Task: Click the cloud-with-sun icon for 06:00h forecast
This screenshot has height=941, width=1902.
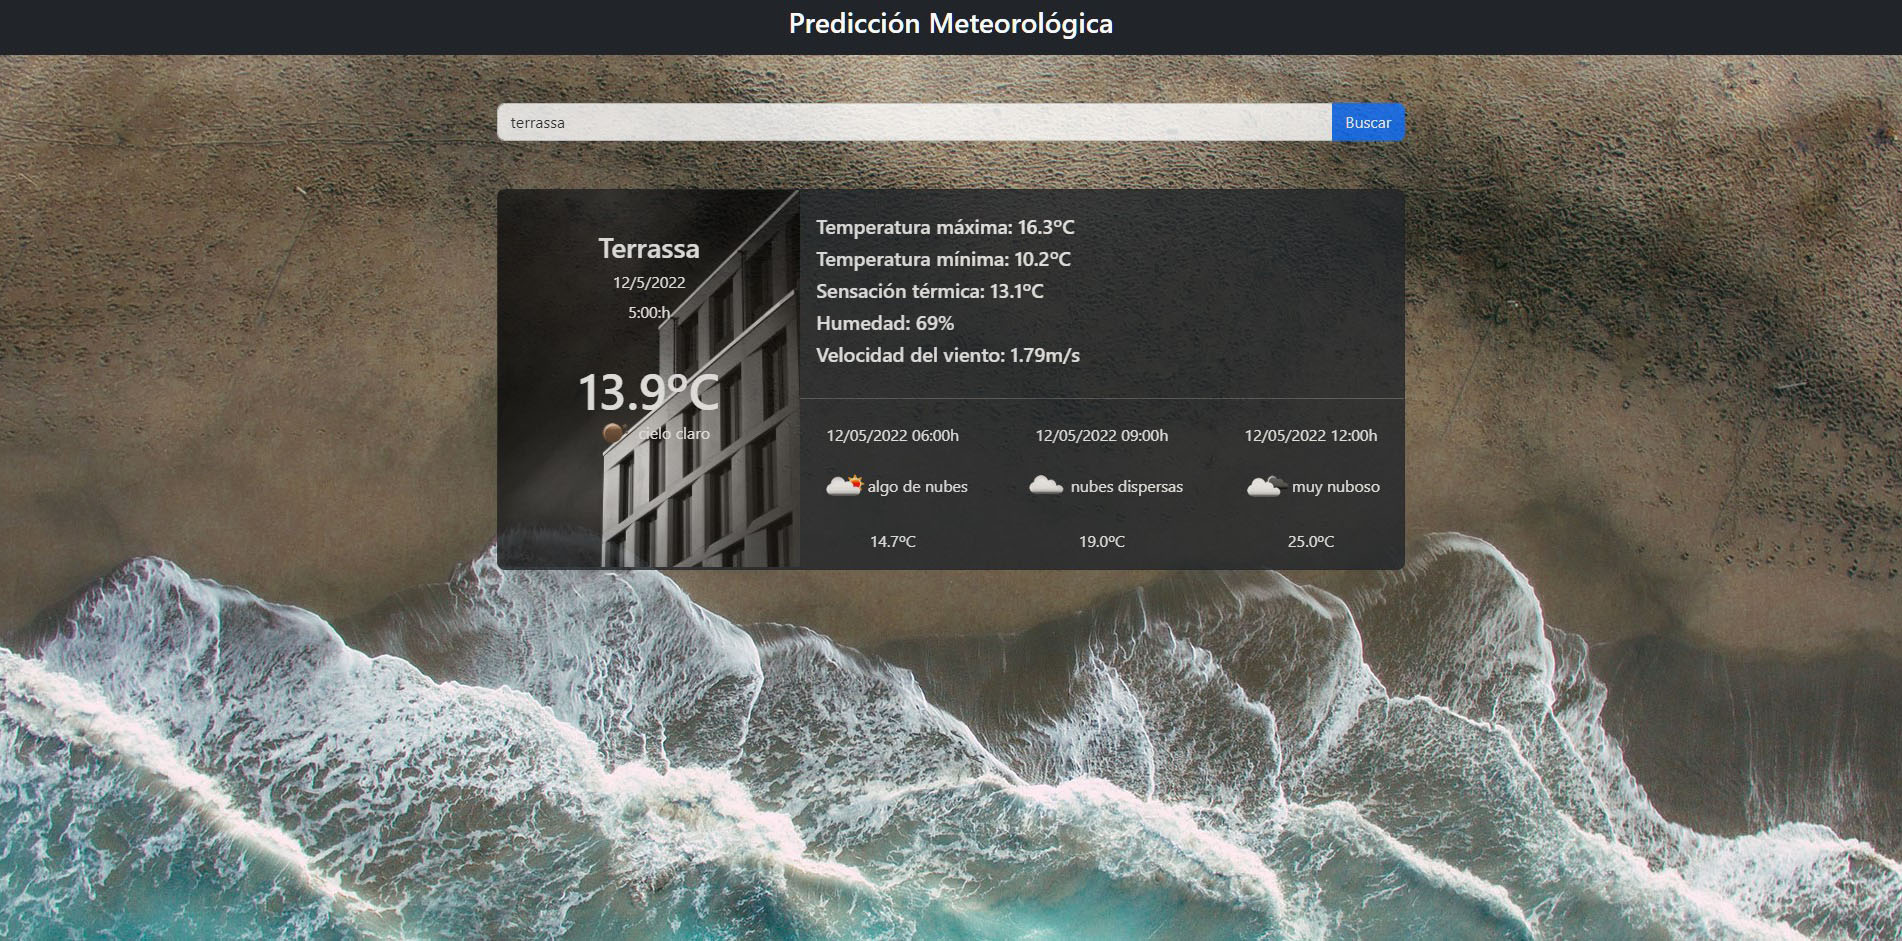Action: point(843,486)
